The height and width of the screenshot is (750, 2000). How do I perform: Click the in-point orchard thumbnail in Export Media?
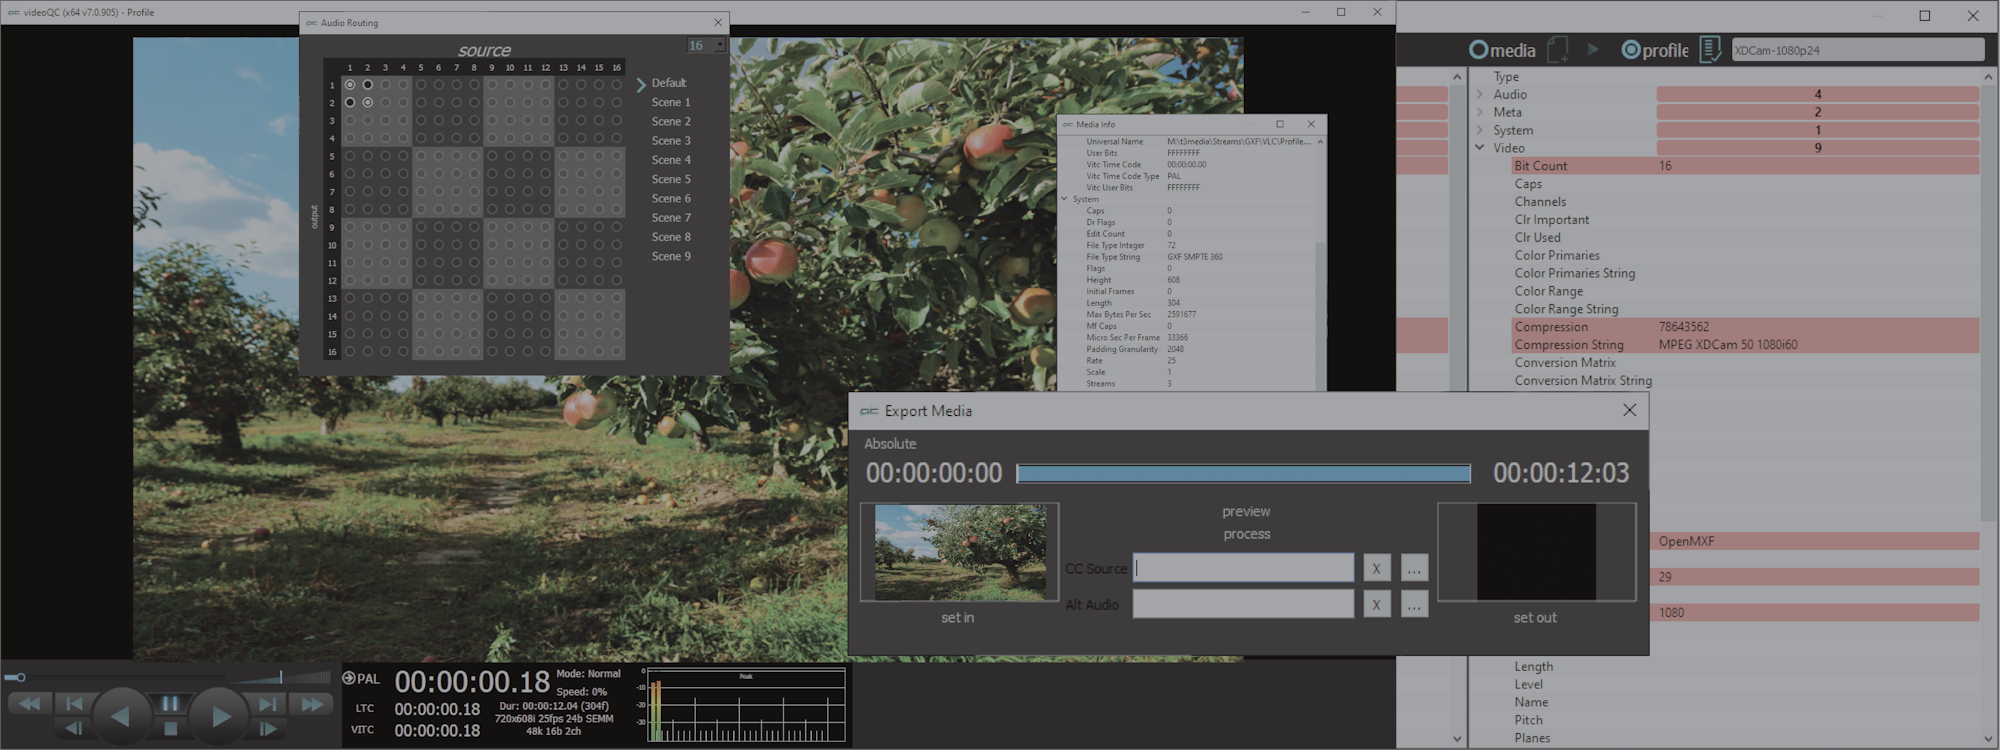(x=960, y=552)
